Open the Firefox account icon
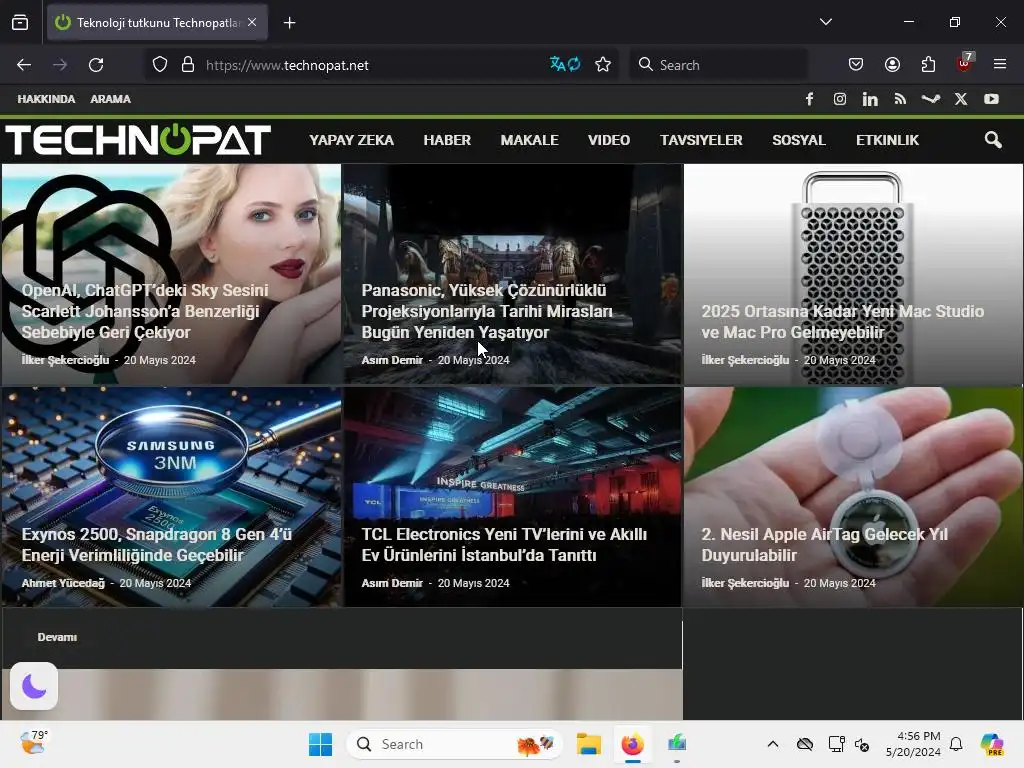The image size is (1024, 768). point(892,64)
